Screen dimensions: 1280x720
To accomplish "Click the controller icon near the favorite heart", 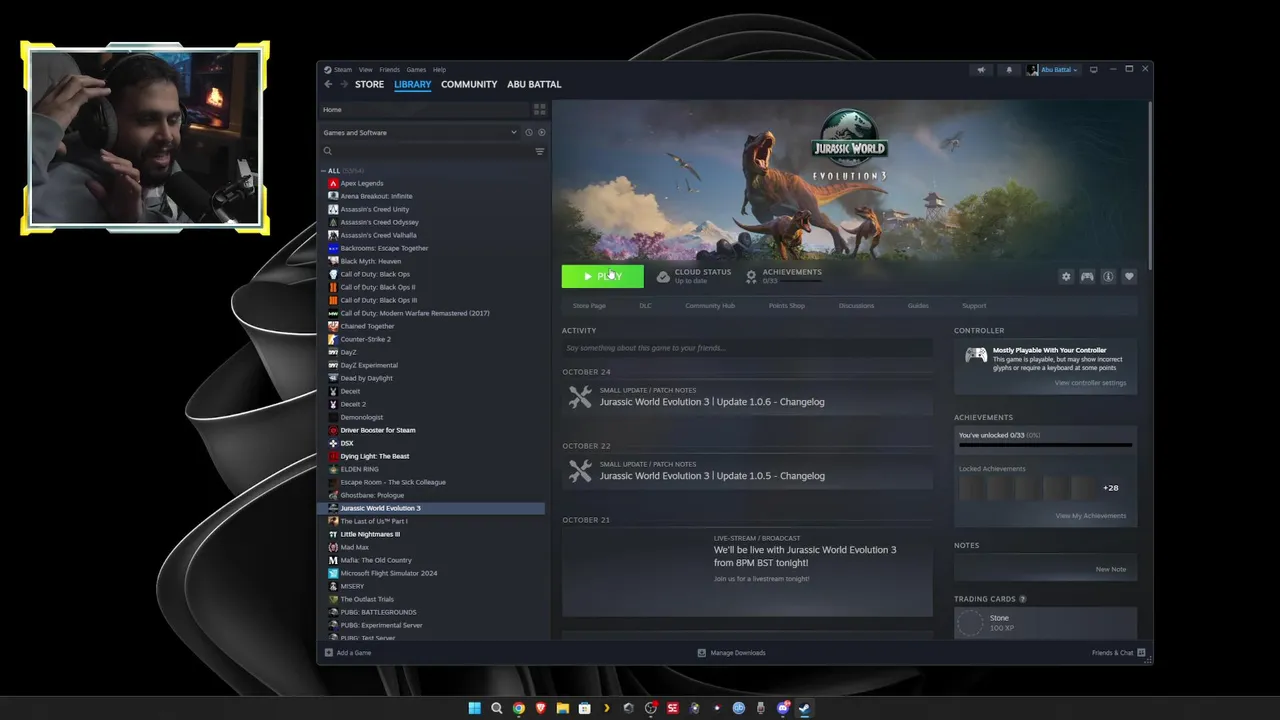I will (x=1087, y=276).
